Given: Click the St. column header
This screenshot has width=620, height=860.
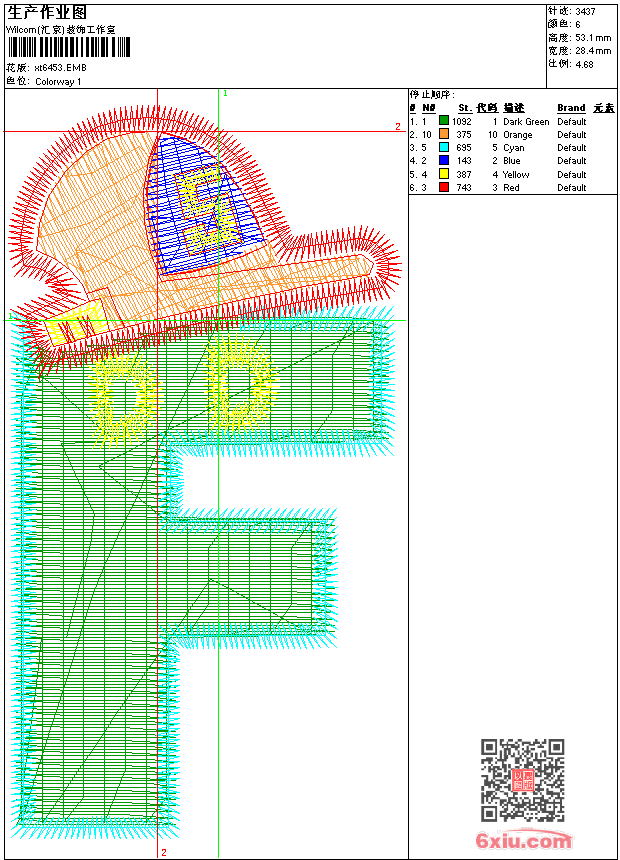Looking at the screenshot, I should [x=465, y=108].
